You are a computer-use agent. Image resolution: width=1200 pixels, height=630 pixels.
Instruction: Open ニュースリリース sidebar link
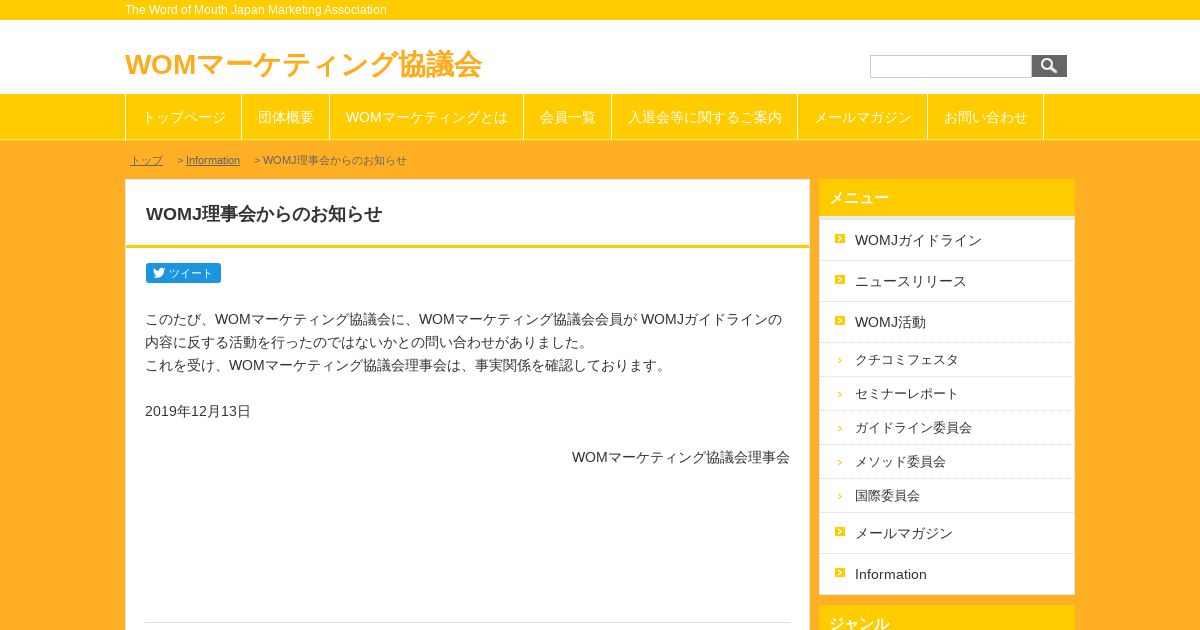[x=947, y=281]
